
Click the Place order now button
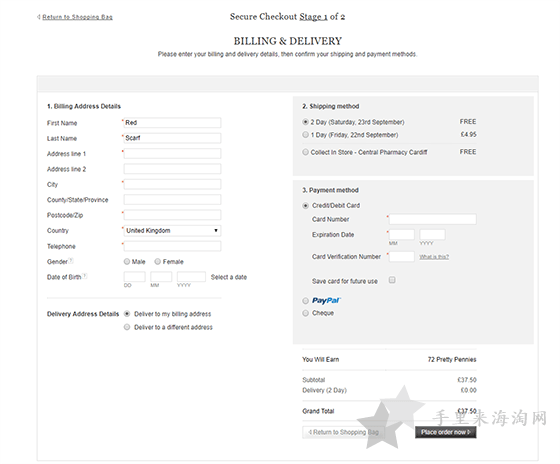point(445,432)
